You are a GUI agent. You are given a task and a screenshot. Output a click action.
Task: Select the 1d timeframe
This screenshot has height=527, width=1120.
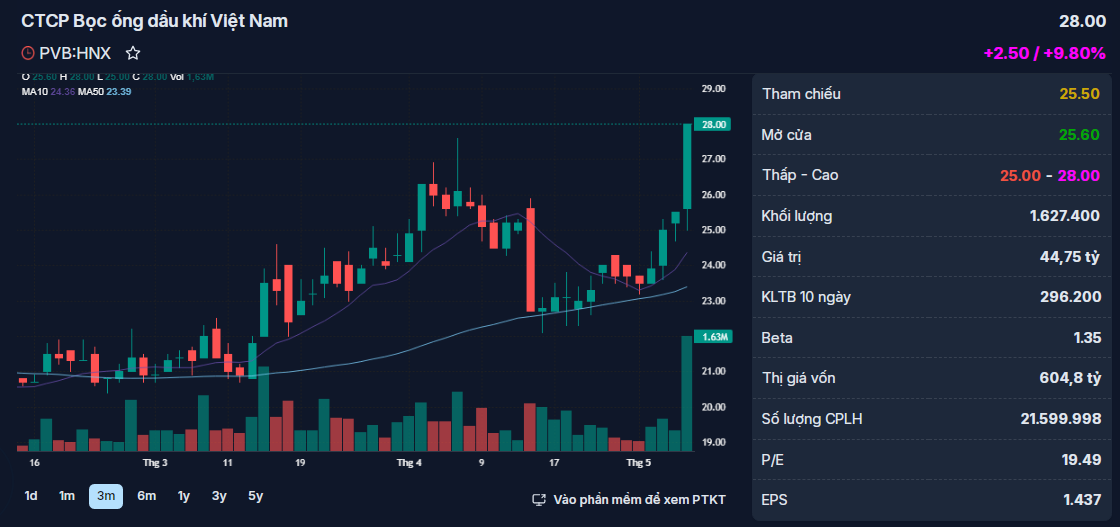pyautogui.click(x=31, y=496)
